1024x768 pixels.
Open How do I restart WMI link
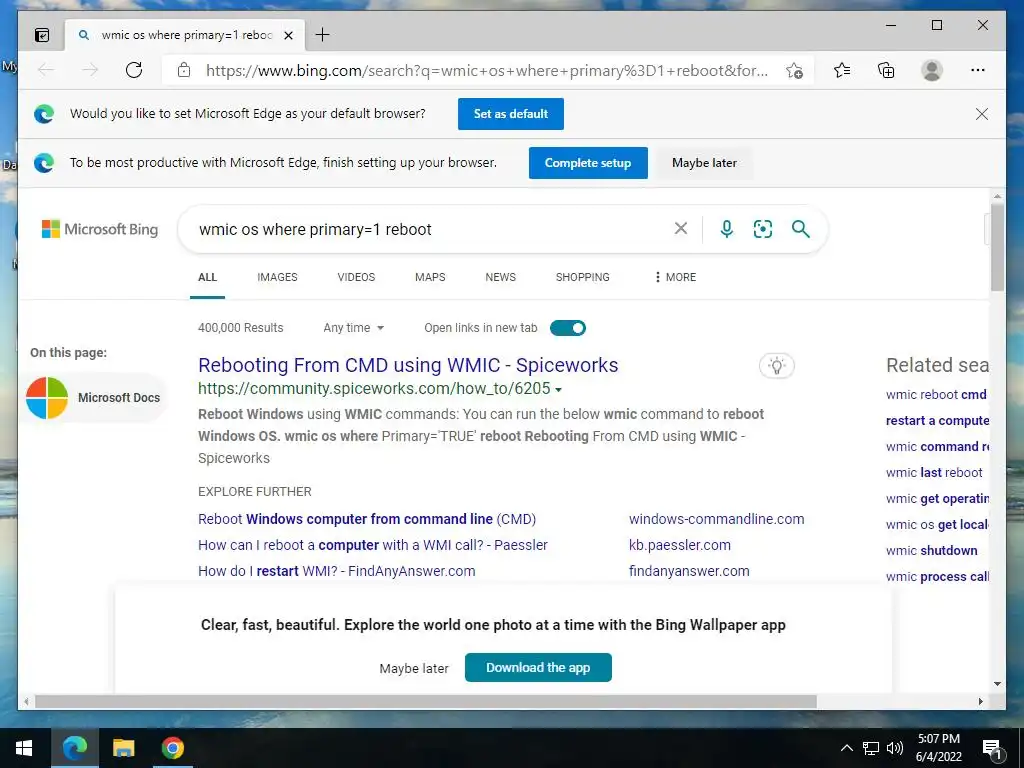pos(336,571)
